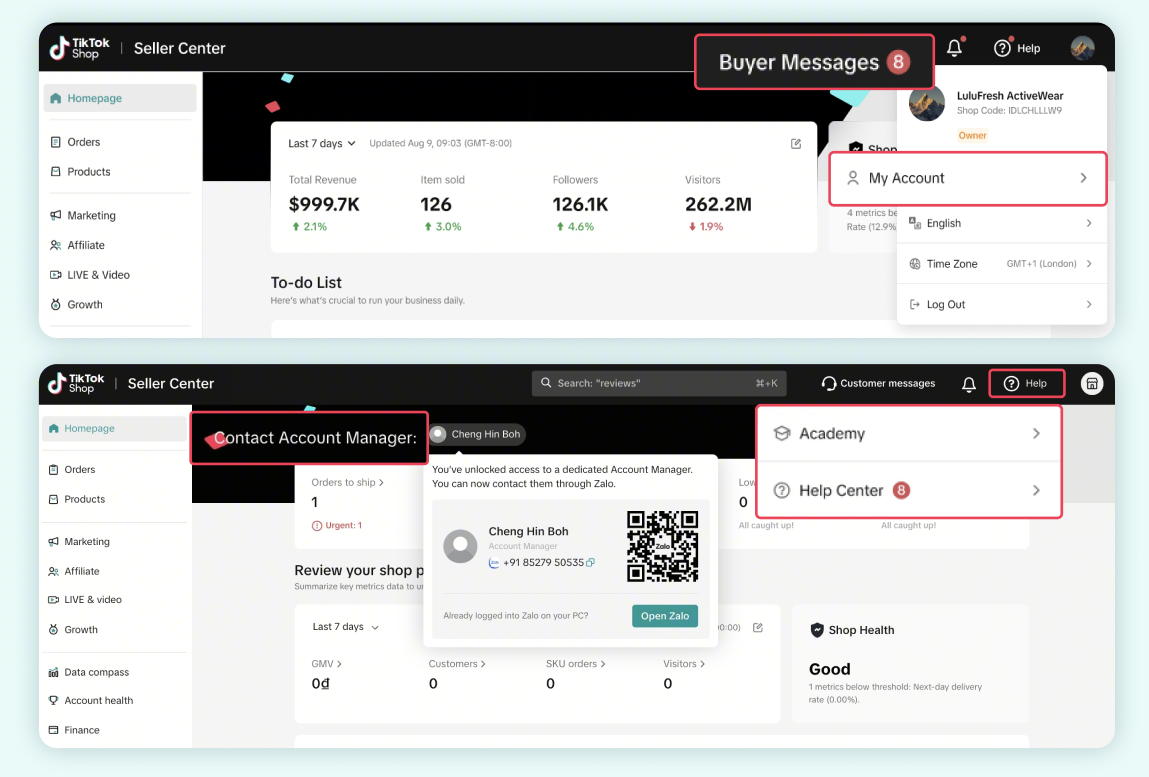Choose Log Out in the profile menu
Viewport: 1149px width, 777px height.
pyautogui.click(x=1001, y=304)
